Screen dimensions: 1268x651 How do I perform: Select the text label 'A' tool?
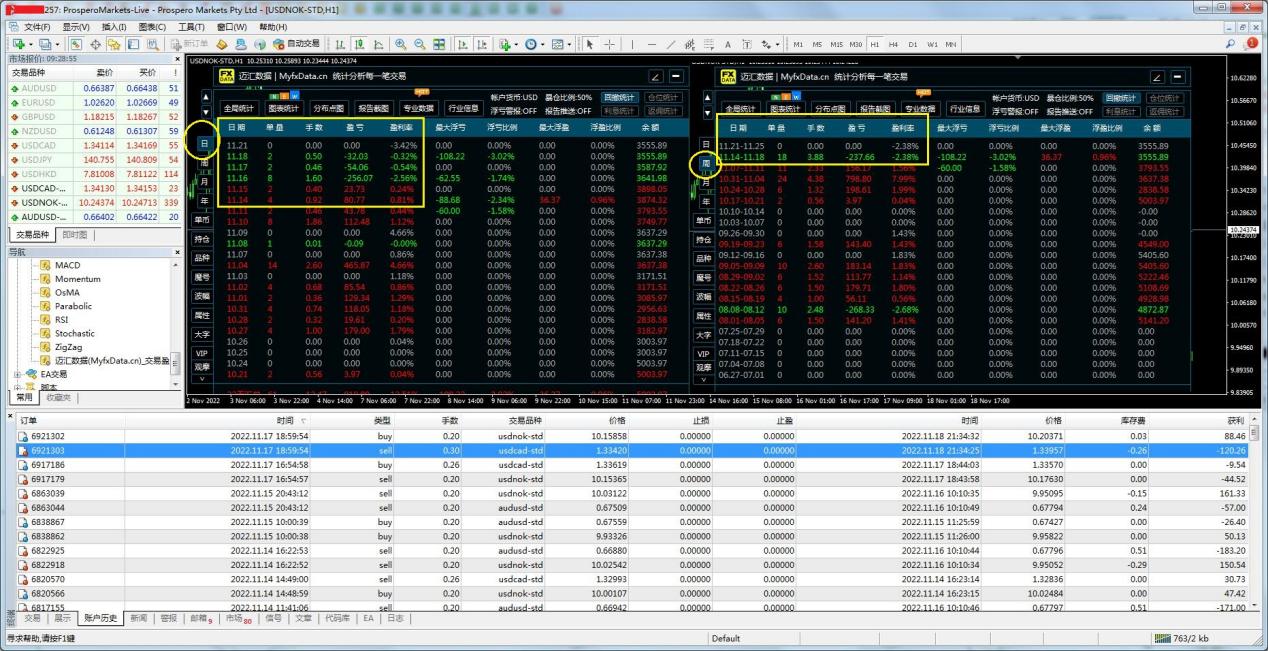(727, 44)
